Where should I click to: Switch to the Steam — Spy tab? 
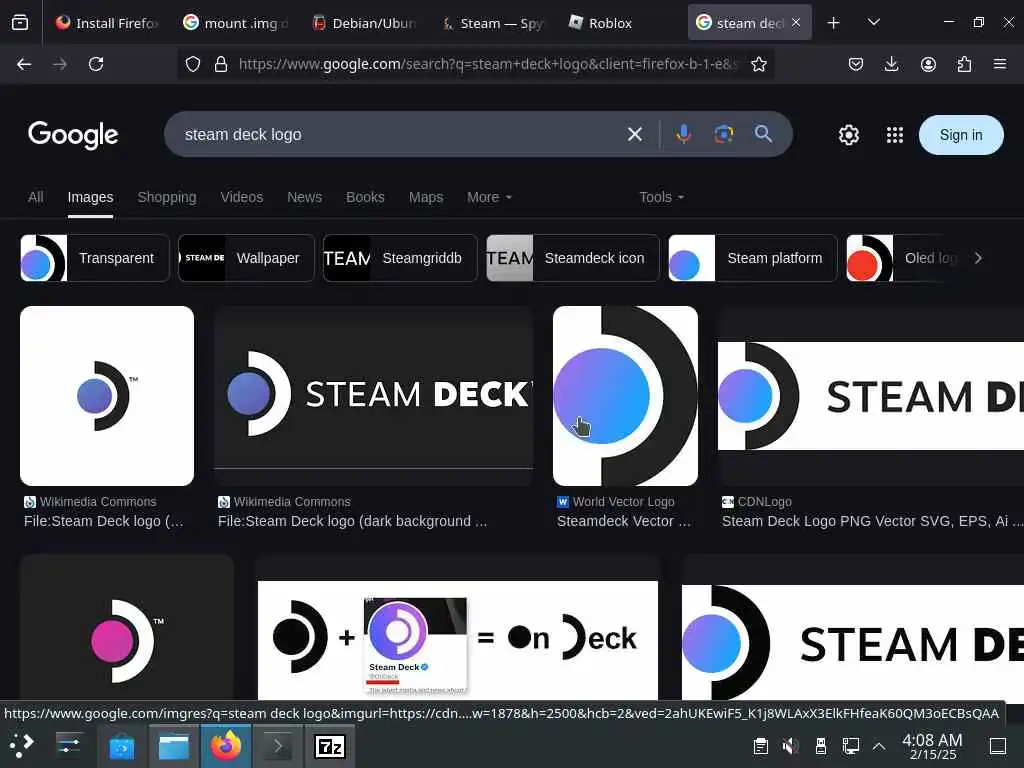pyautogui.click(x=492, y=23)
